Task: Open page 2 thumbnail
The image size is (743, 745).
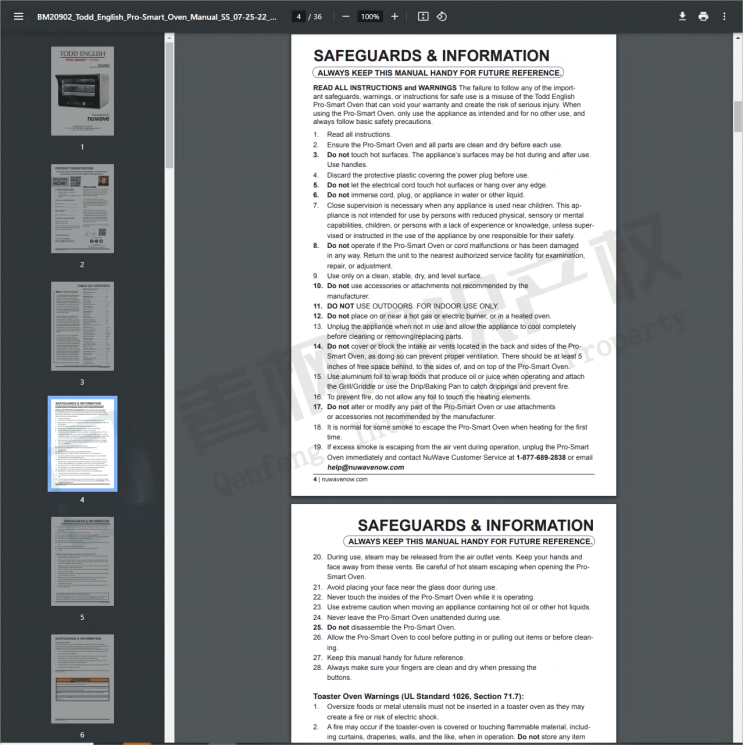Action: (x=82, y=208)
